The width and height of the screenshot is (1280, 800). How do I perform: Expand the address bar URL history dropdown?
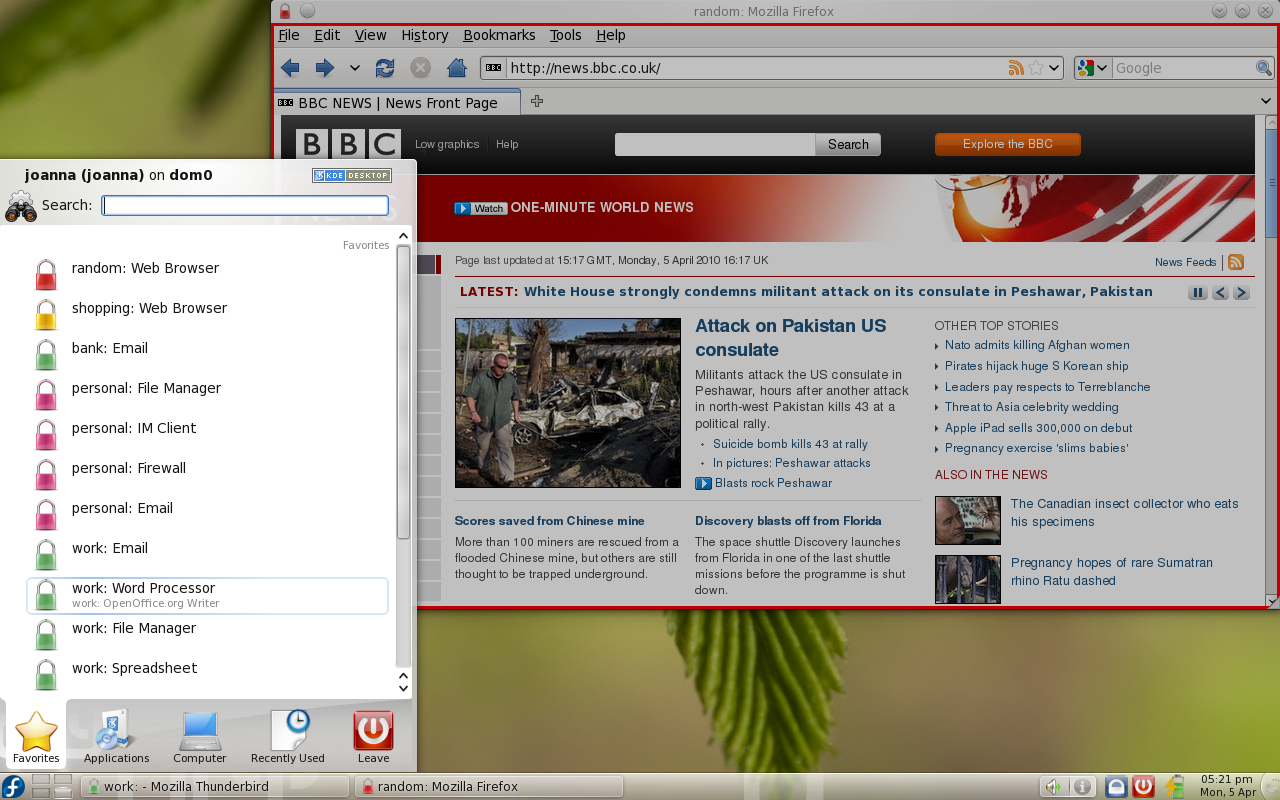1054,68
